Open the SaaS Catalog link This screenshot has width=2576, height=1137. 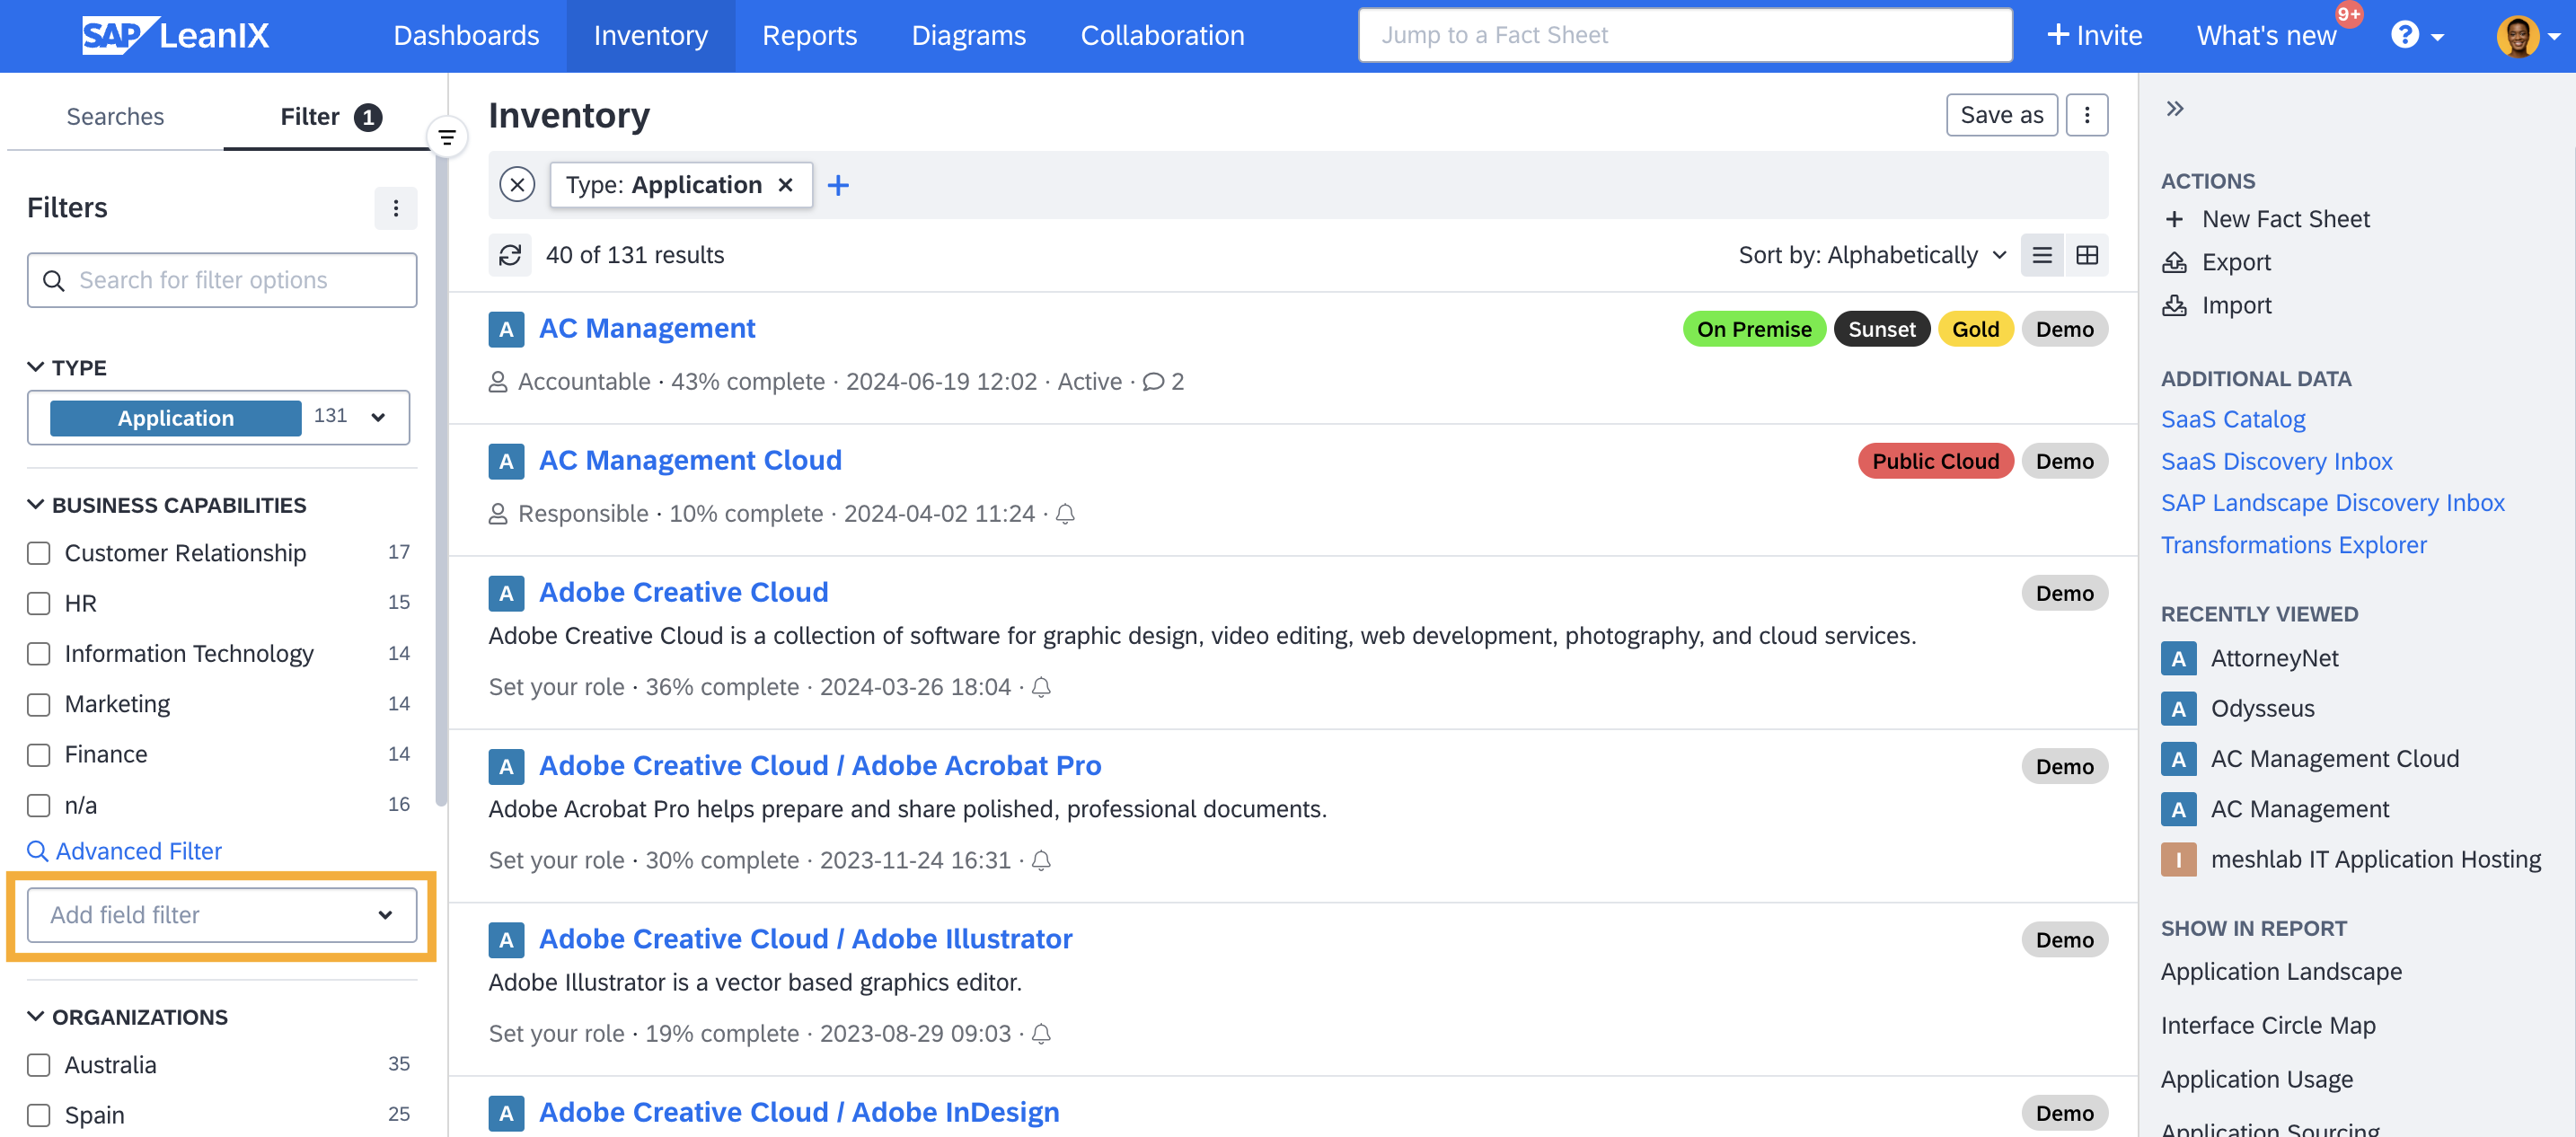point(2232,419)
